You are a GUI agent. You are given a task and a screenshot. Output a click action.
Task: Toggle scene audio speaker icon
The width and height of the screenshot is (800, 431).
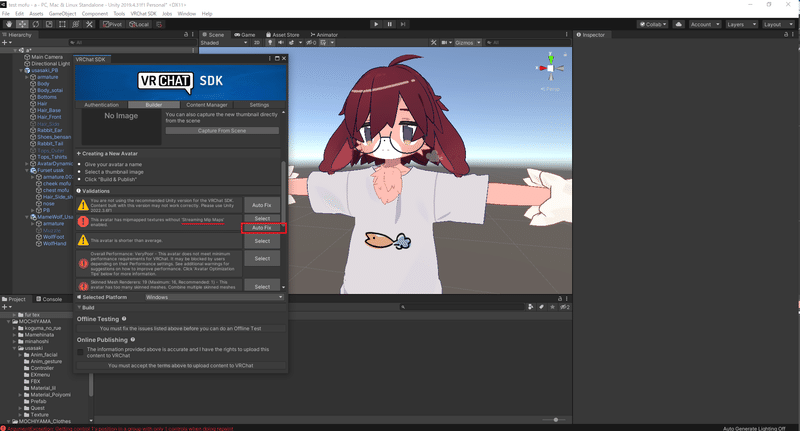click(x=281, y=42)
